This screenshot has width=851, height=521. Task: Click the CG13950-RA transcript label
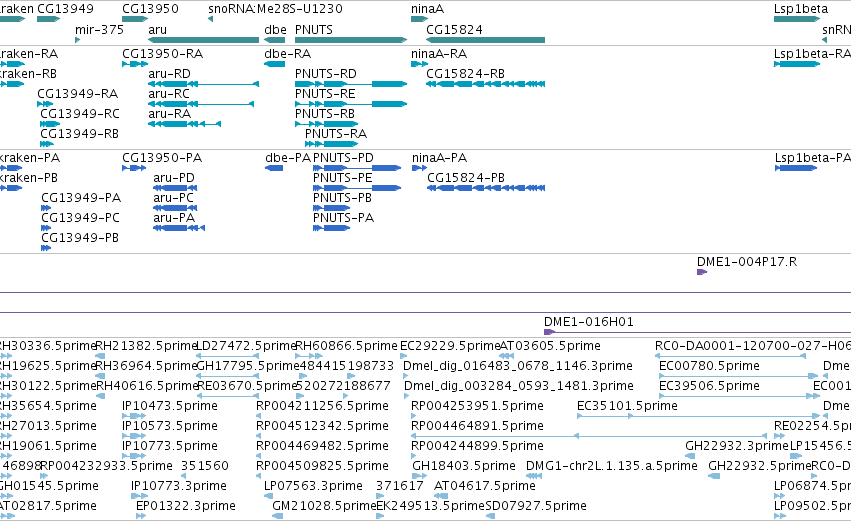click(162, 53)
